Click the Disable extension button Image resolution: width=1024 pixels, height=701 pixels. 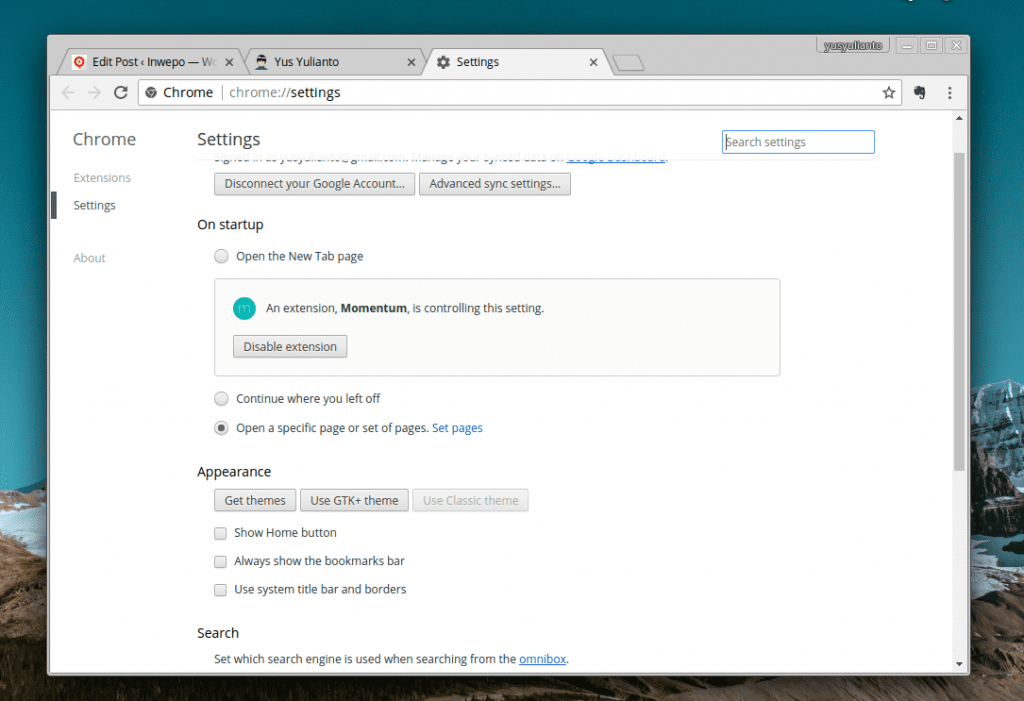pyautogui.click(x=290, y=346)
